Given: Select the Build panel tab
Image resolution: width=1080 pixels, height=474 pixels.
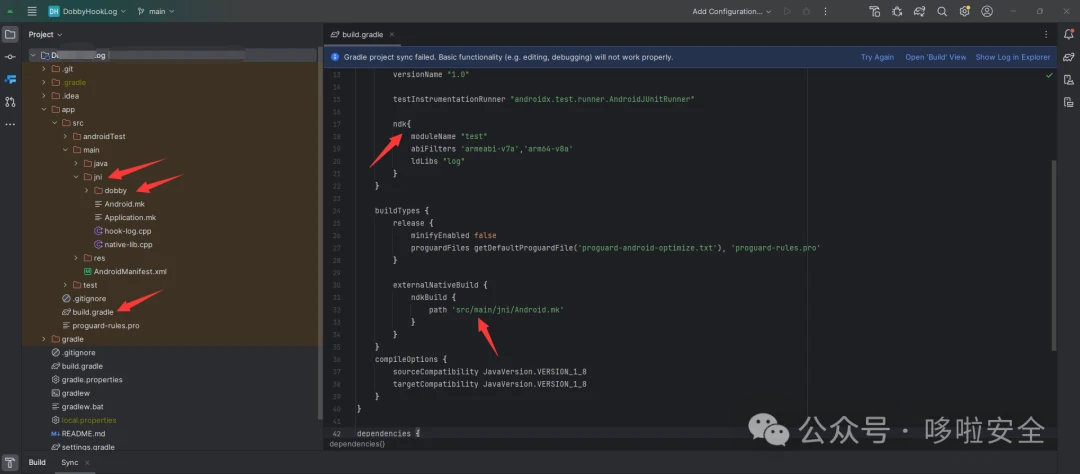Looking at the screenshot, I should (x=37, y=462).
